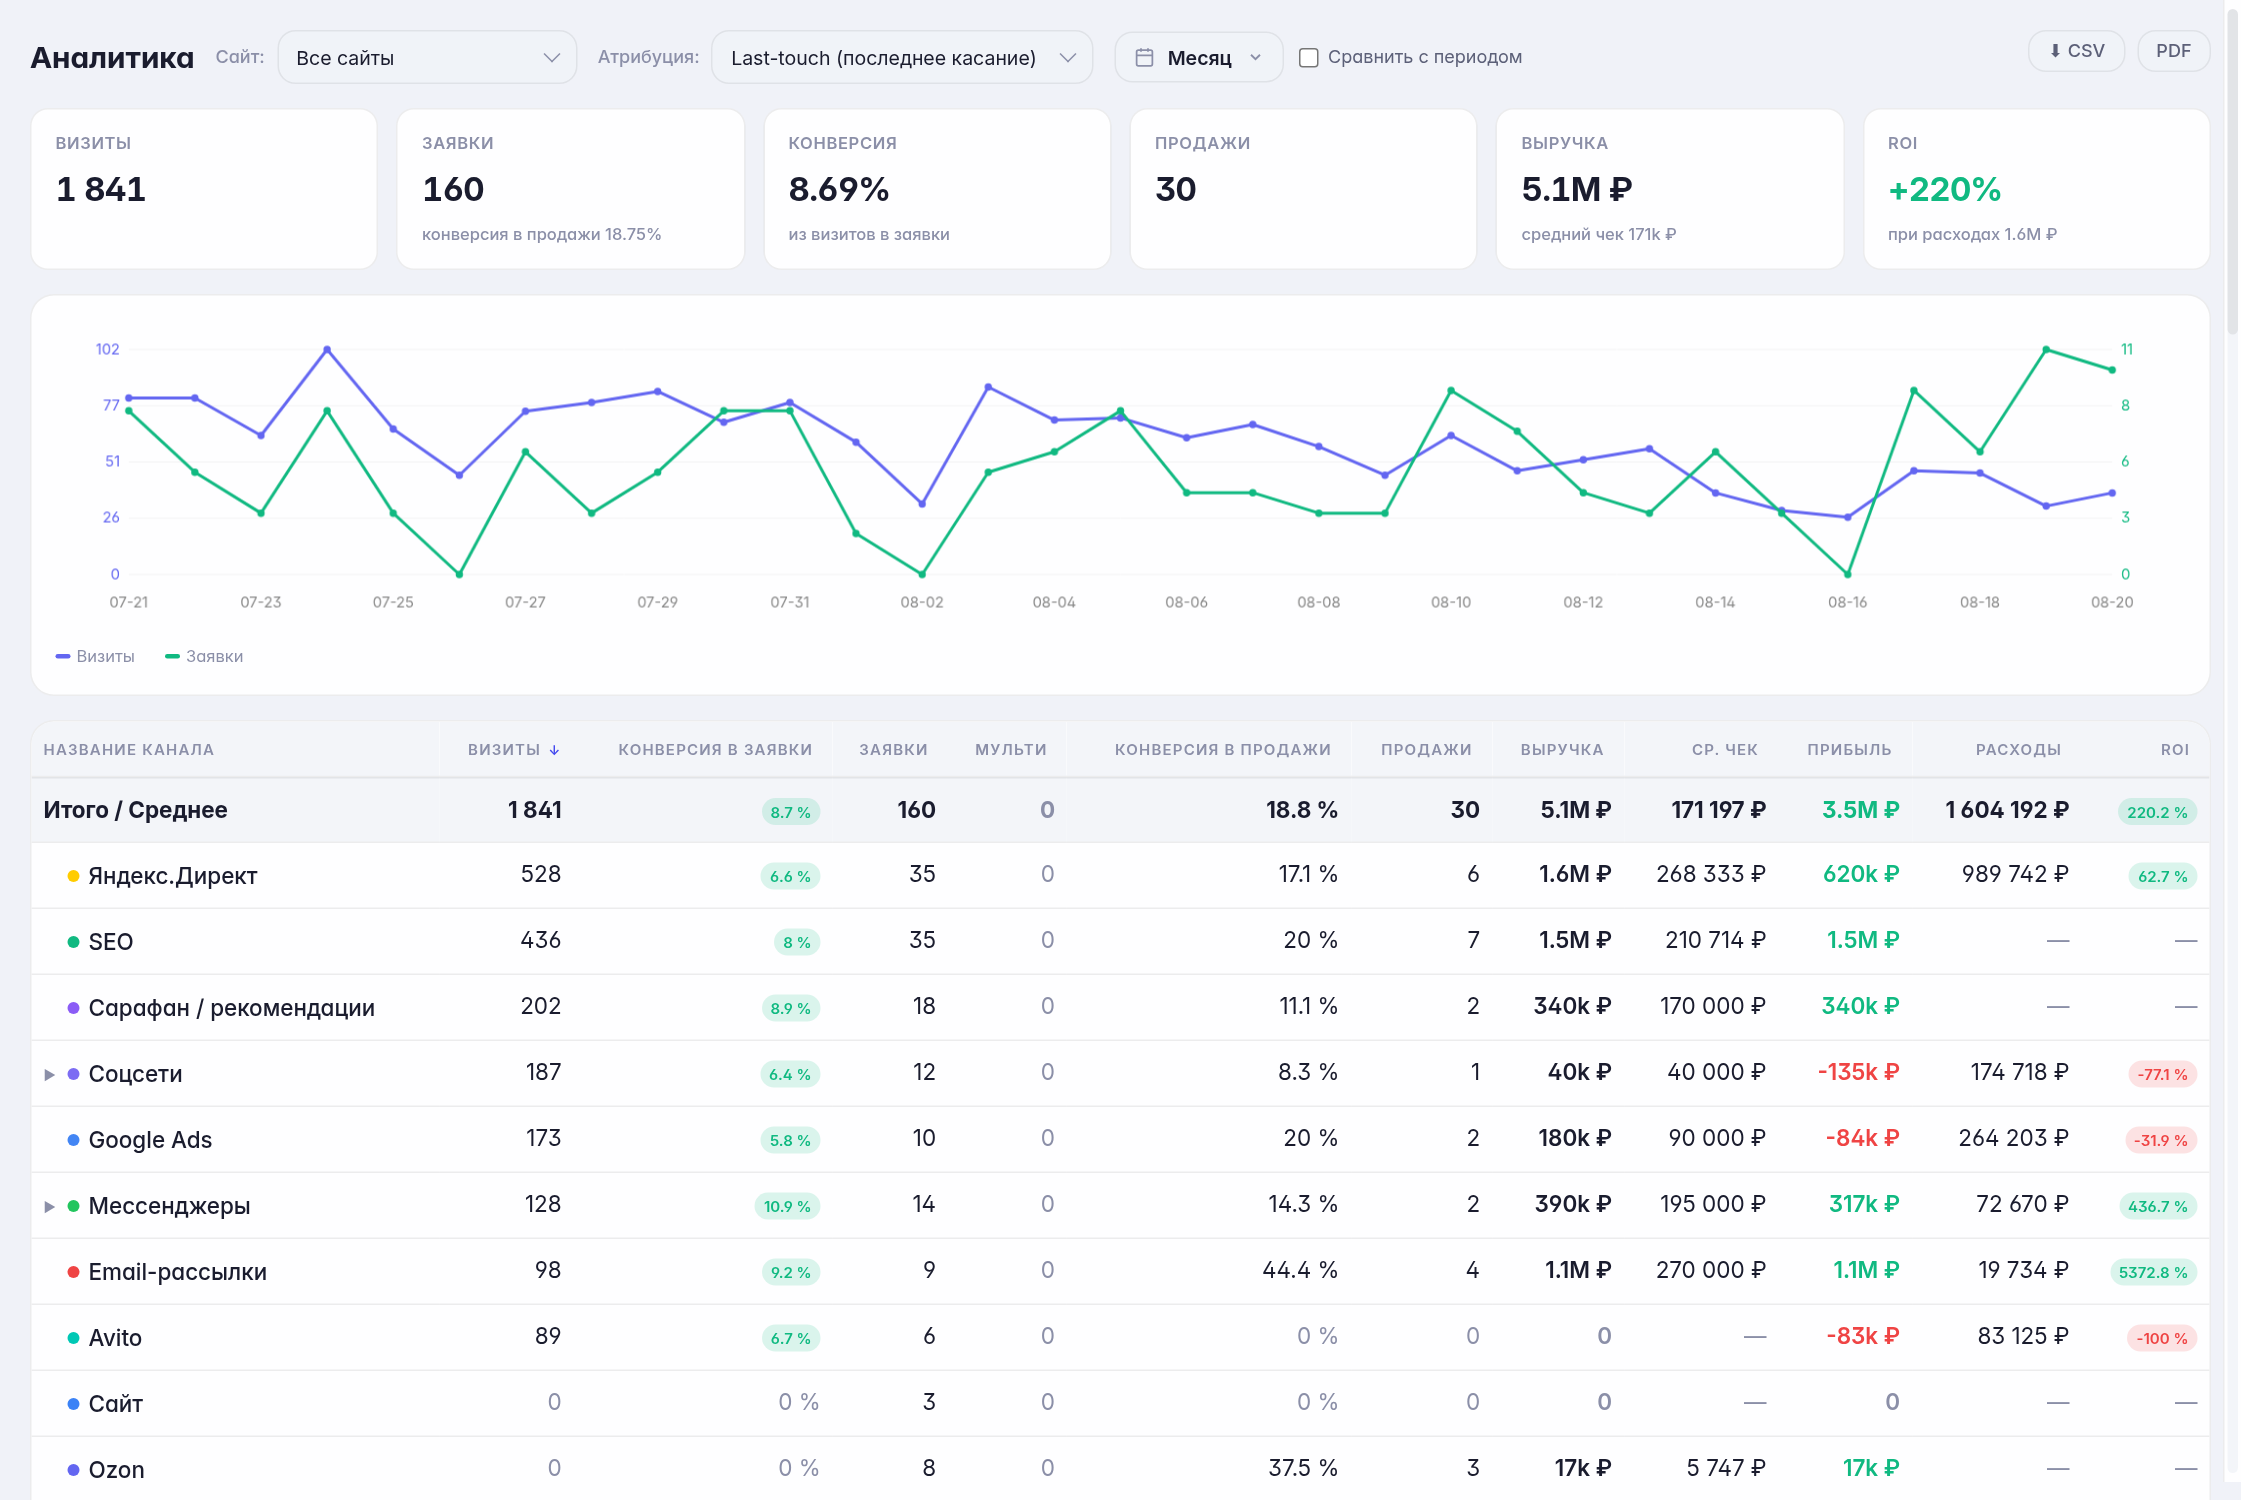Sort by 'Мульти' column header
Image resolution: width=2241 pixels, height=1500 pixels.
click(1011, 750)
